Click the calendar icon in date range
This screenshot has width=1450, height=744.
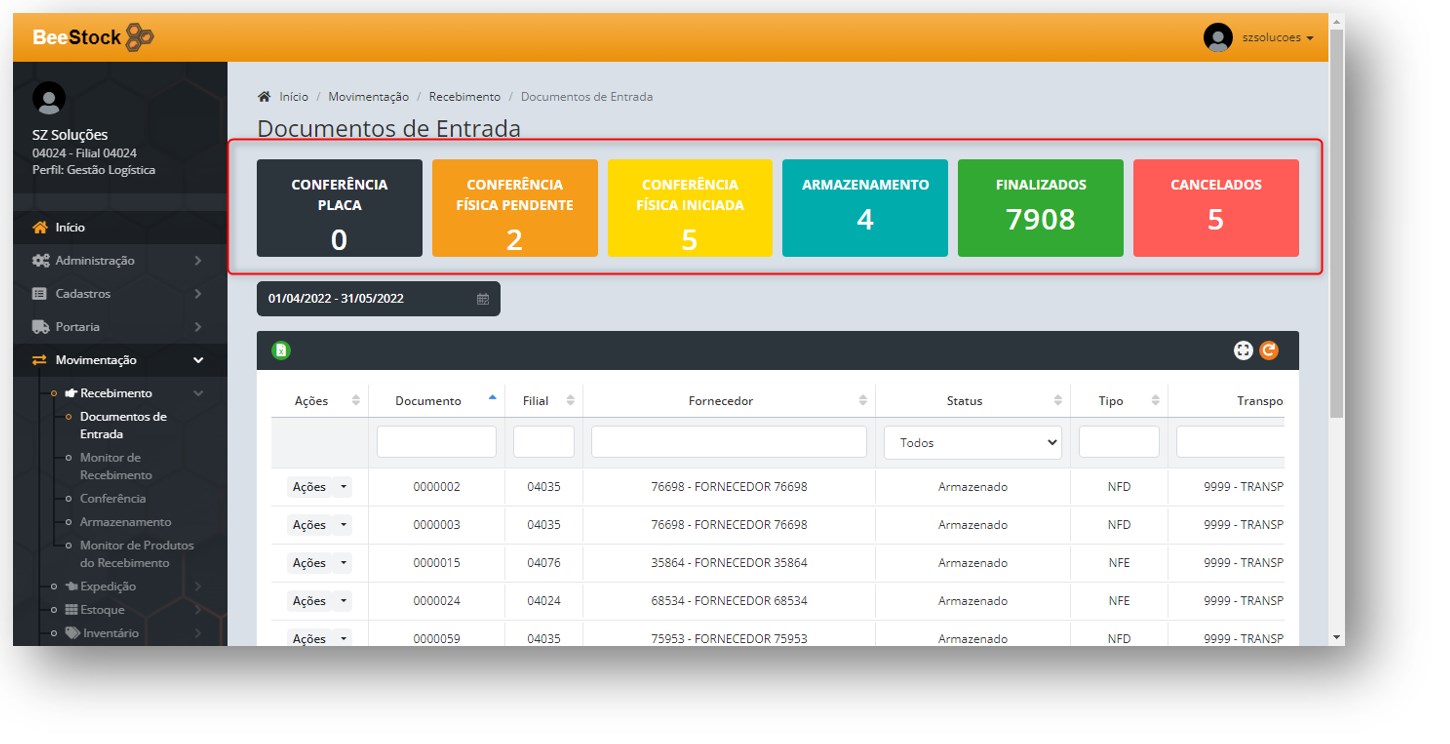click(483, 299)
